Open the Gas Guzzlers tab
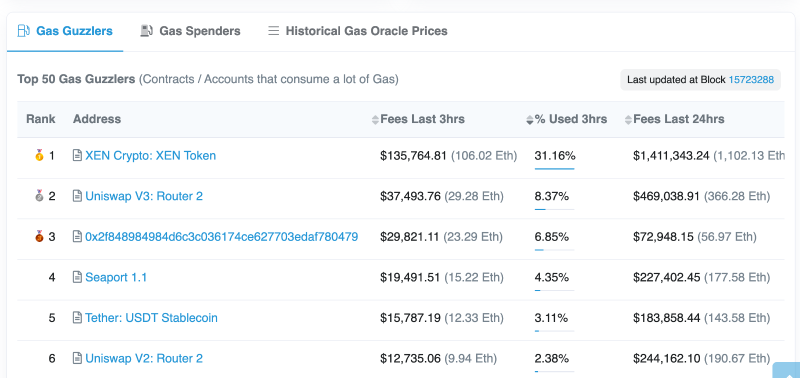The height and width of the screenshot is (378, 800). 65,31
